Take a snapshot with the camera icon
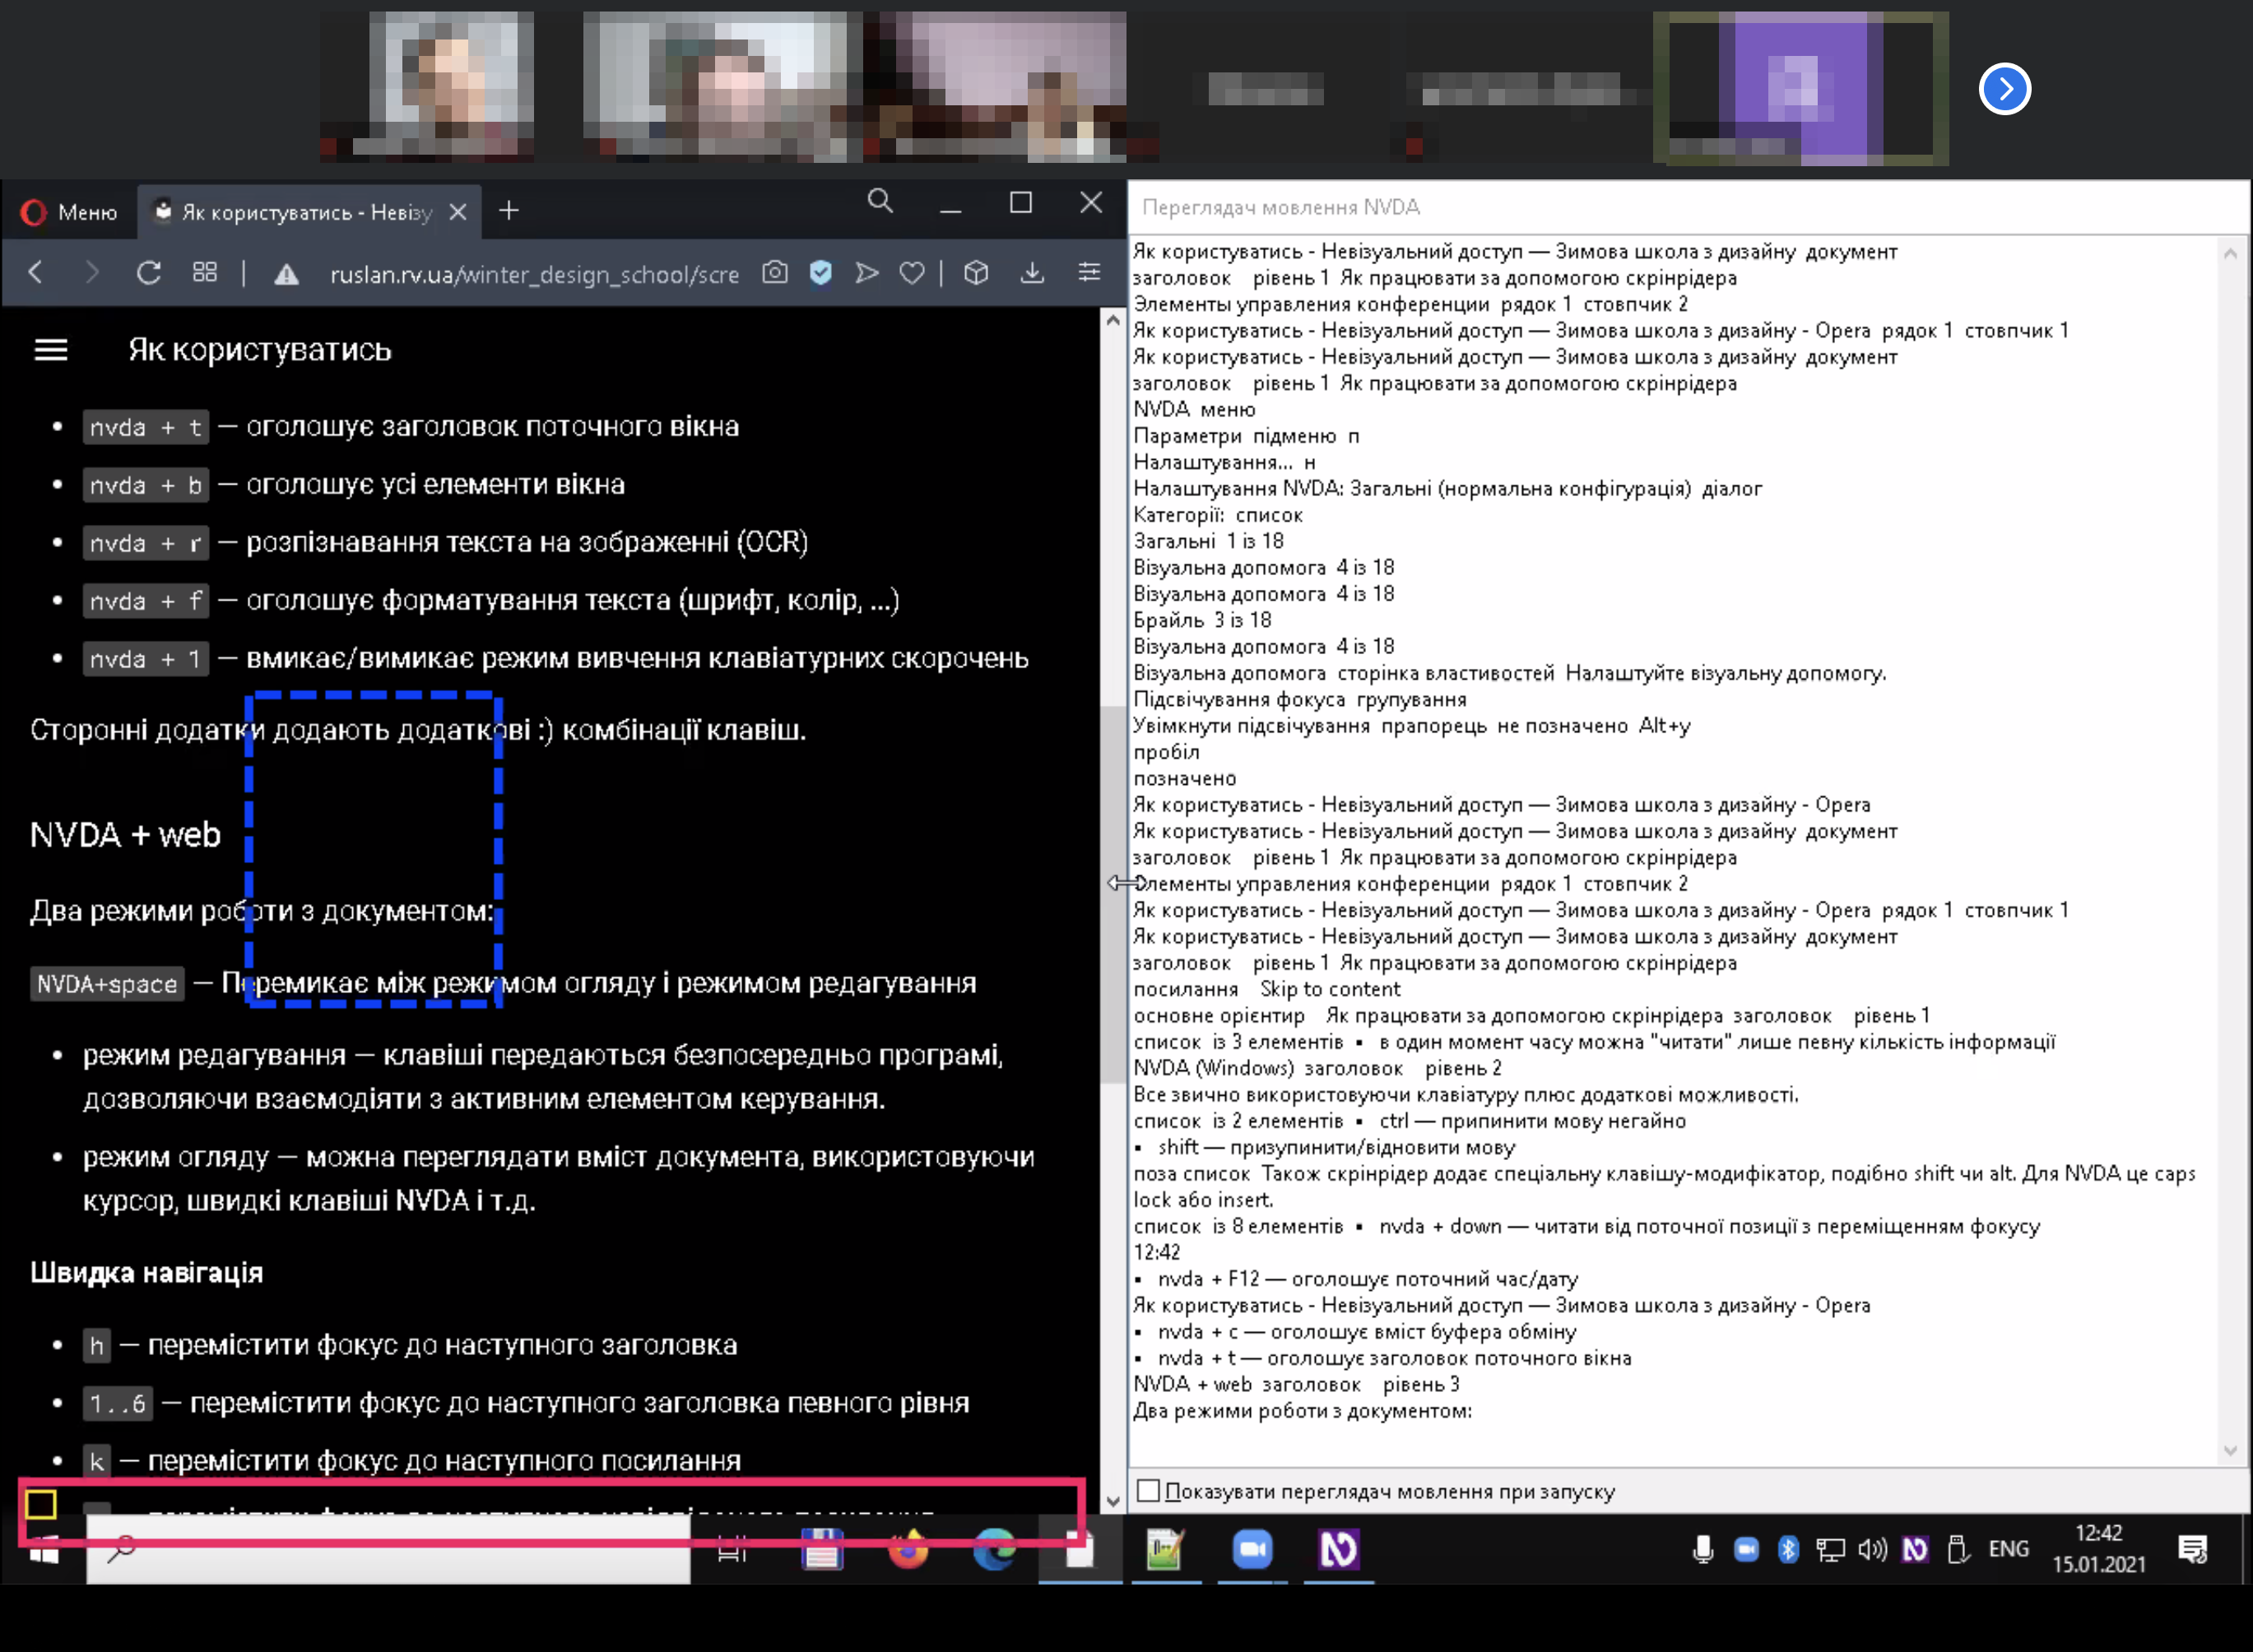Screen dimensions: 2253x1652 (x=775, y=273)
